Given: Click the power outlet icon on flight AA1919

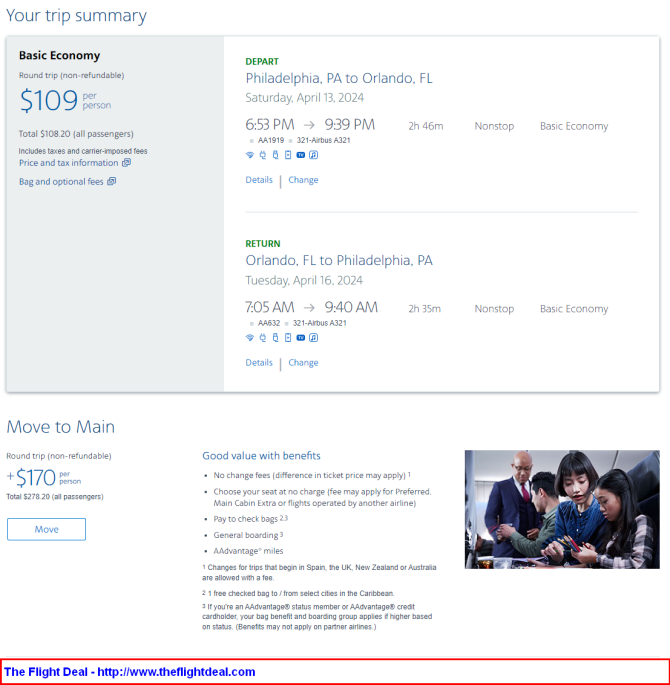Looking at the screenshot, I should coord(262,155).
